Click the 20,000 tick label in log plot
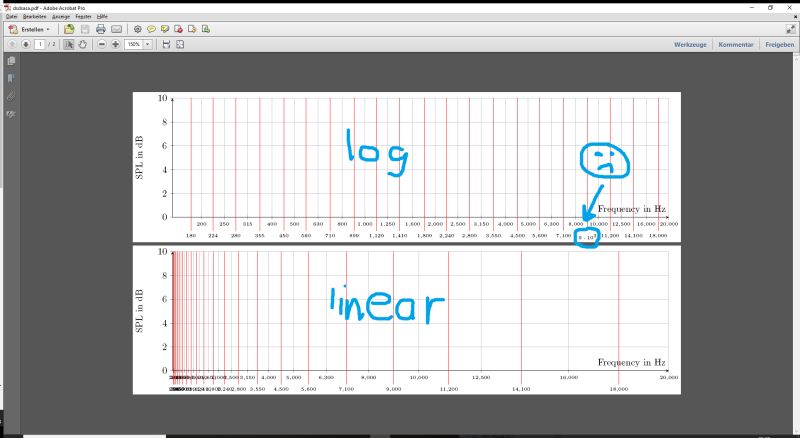The image size is (800, 438). (x=669, y=224)
